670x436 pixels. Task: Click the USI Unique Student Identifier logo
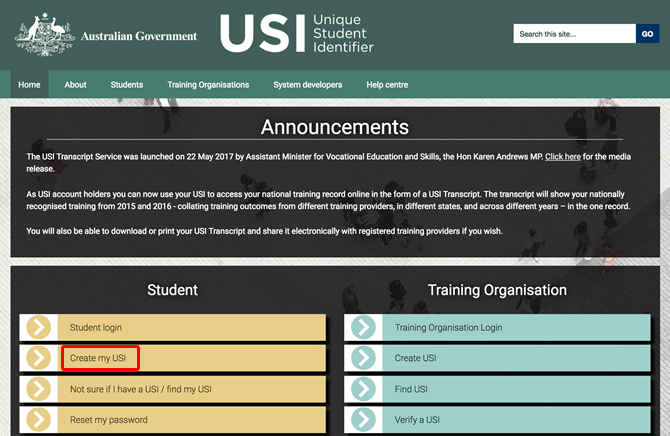(x=297, y=34)
